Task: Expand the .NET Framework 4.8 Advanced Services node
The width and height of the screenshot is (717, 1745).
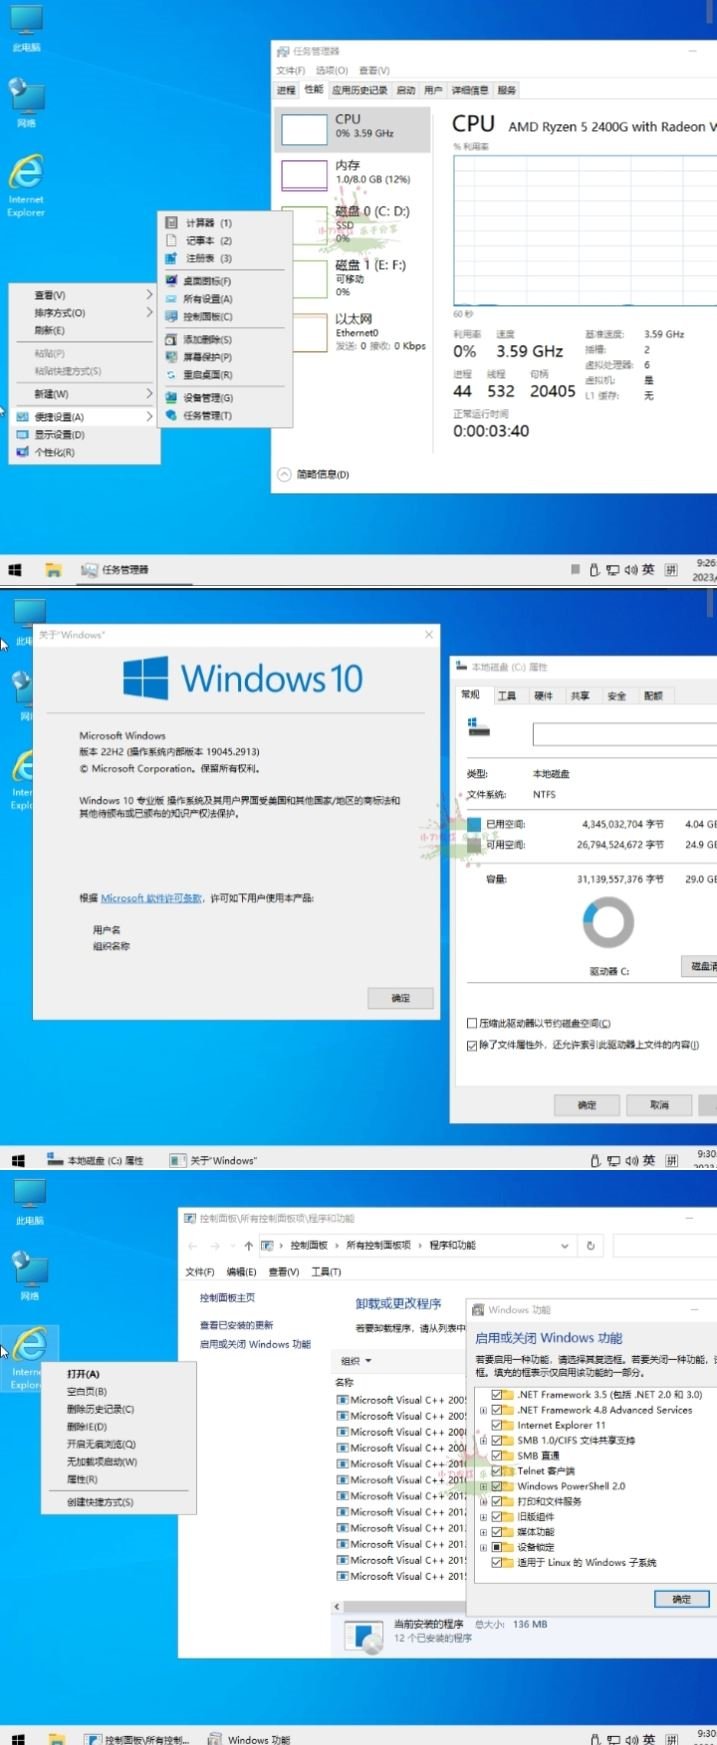Action: point(484,1410)
